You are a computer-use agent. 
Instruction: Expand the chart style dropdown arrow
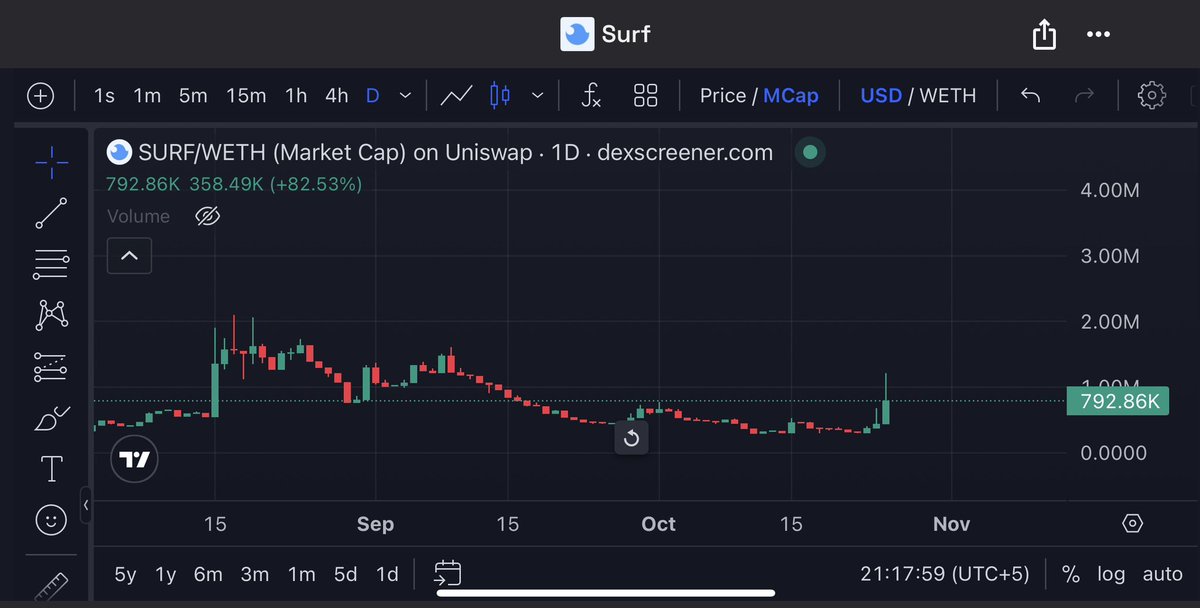pyautogui.click(x=537, y=96)
